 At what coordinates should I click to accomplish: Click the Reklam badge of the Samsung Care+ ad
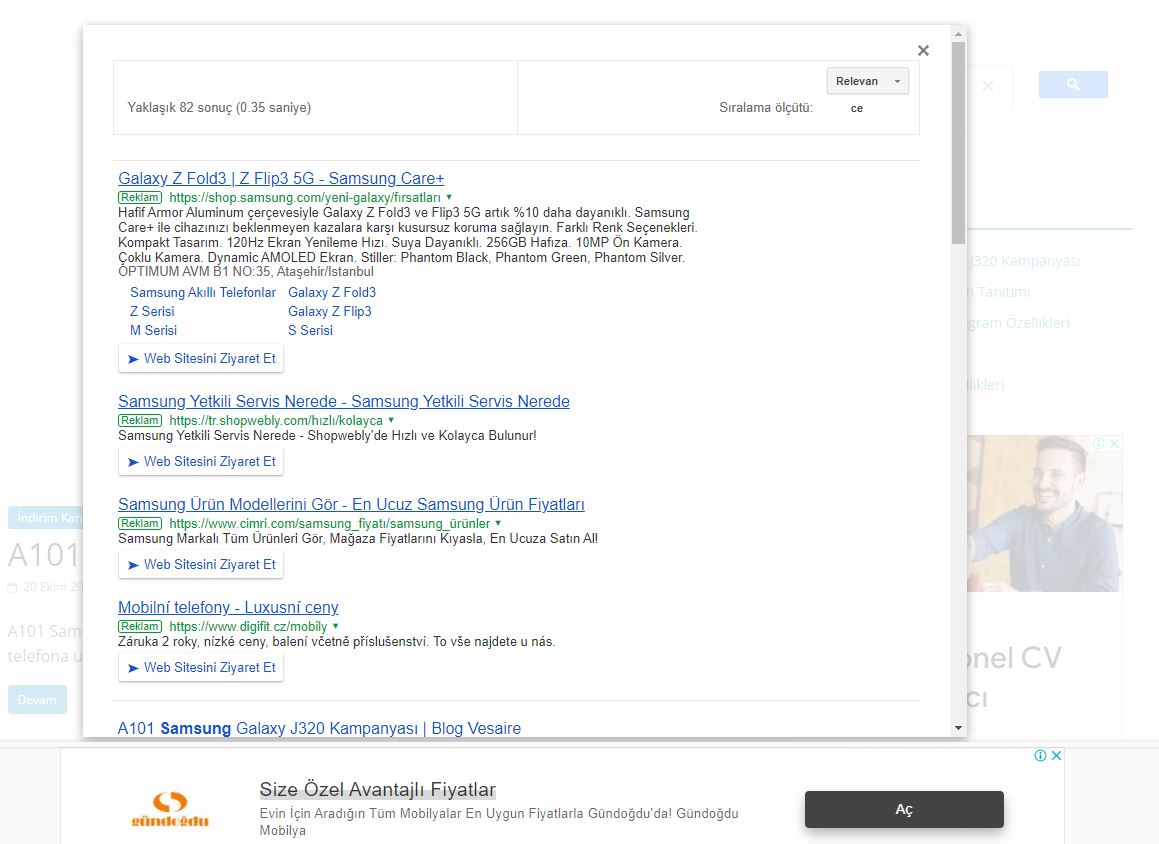[x=140, y=197]
